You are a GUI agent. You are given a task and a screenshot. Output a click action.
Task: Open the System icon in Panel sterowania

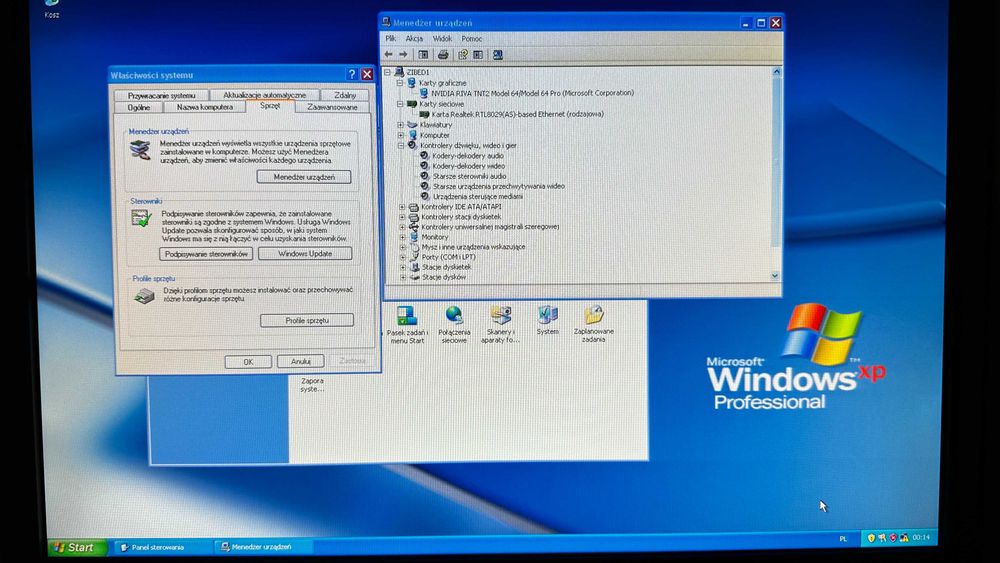pyautogui.click(x=547, y=321)
